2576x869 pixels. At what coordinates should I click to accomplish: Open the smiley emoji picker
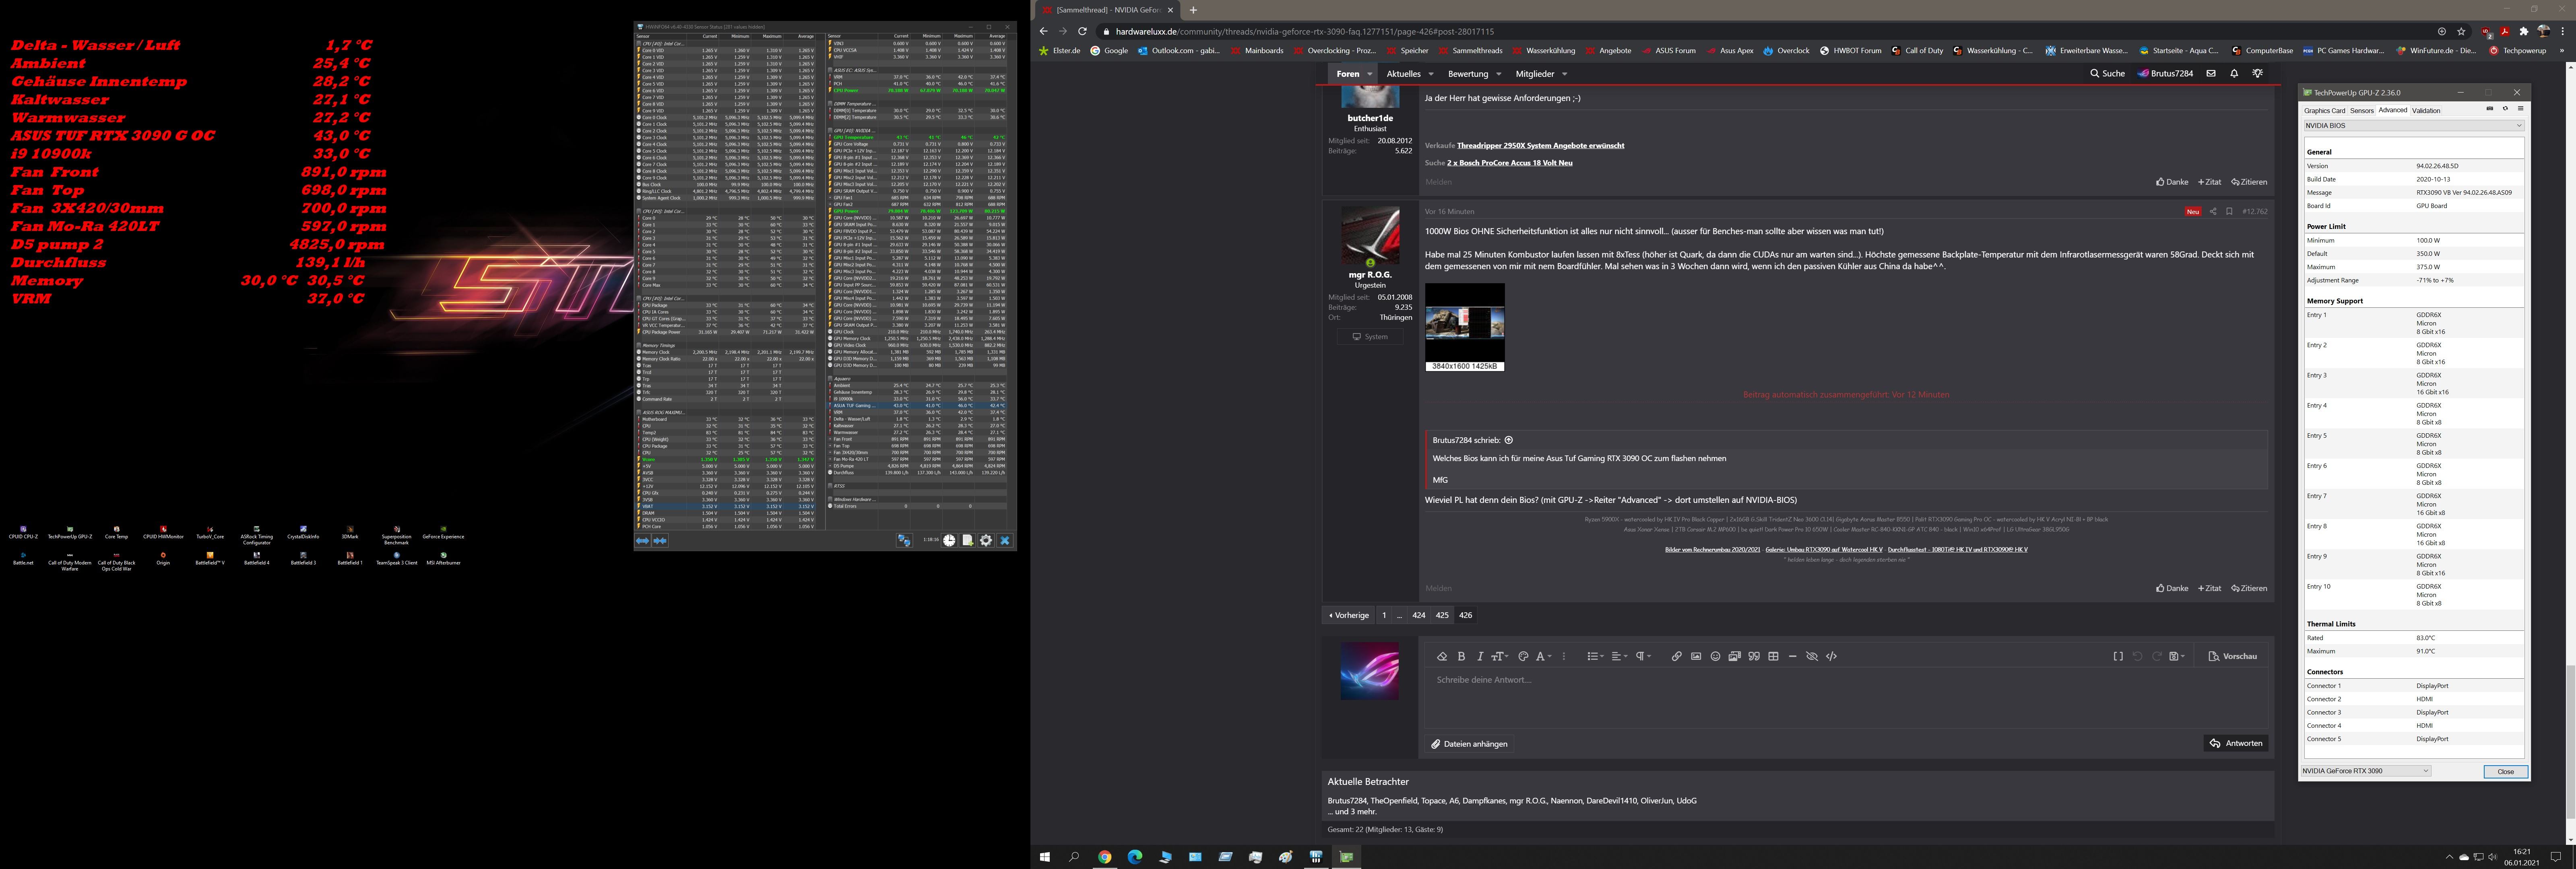[x=1715, y=657]
